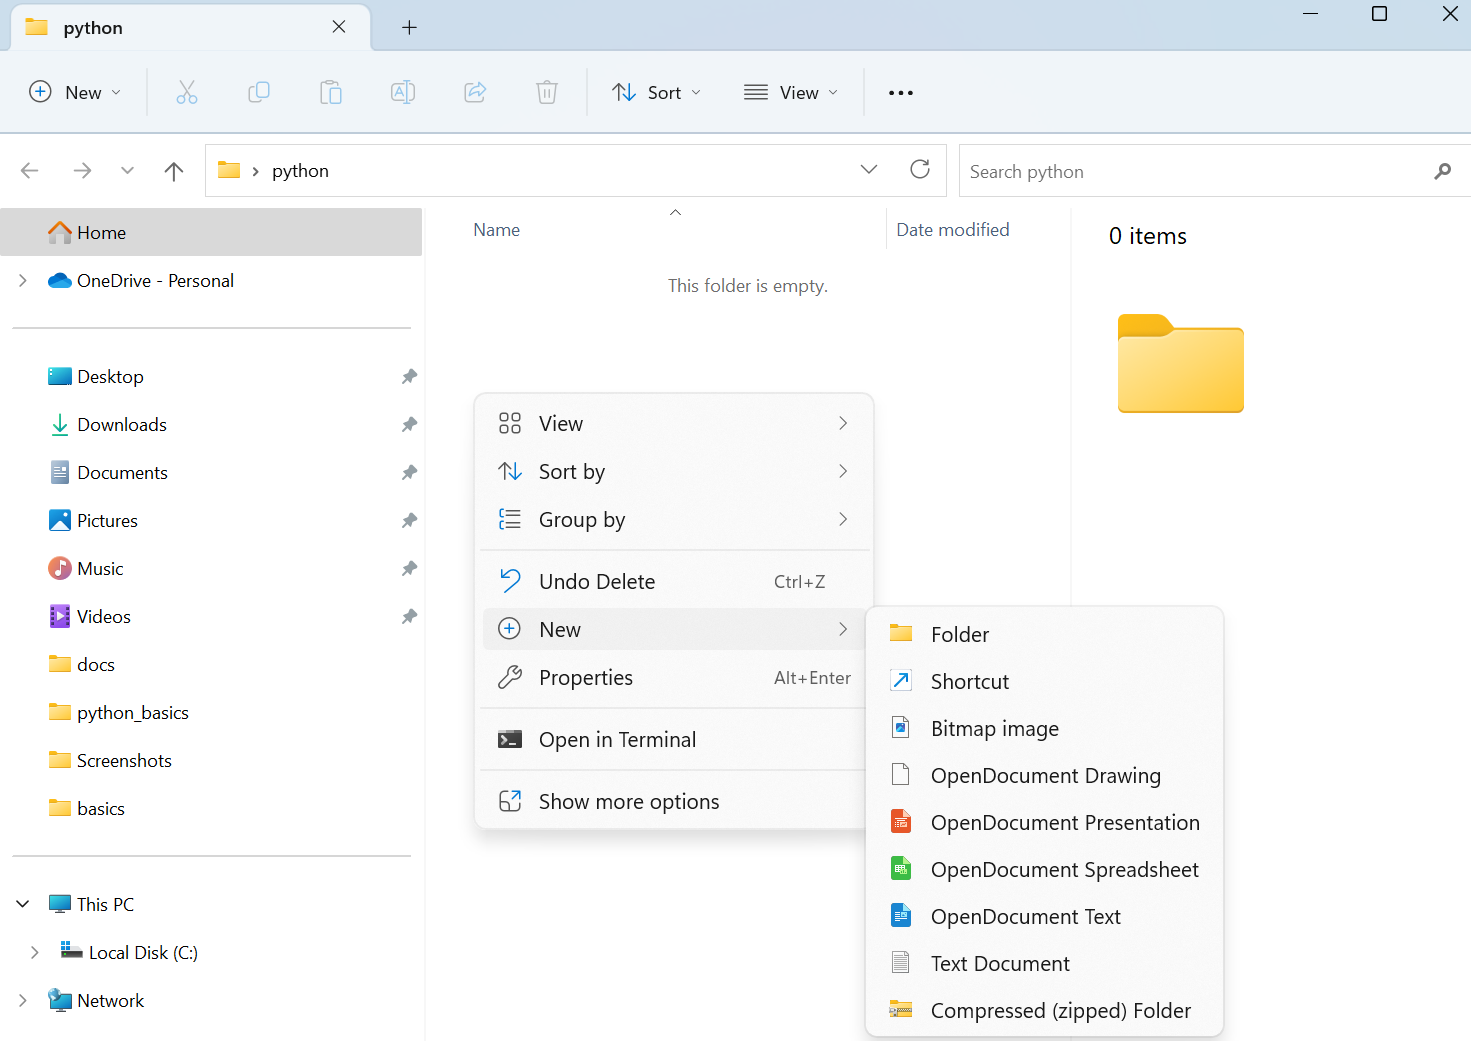
Task: Open Sort by submenu in context menu
Action: [674, 472]
